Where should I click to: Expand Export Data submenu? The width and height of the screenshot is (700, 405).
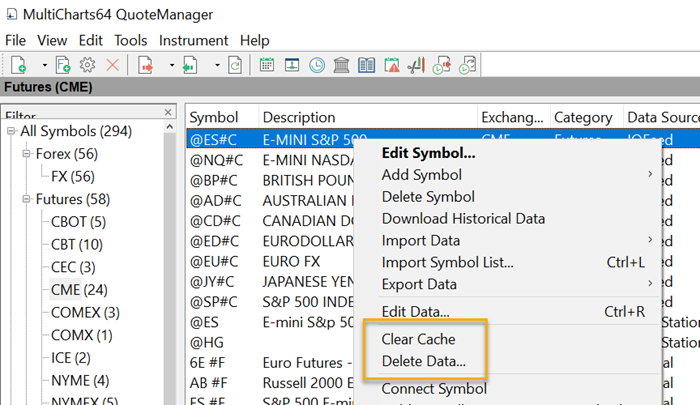click(x=508, y=284)
